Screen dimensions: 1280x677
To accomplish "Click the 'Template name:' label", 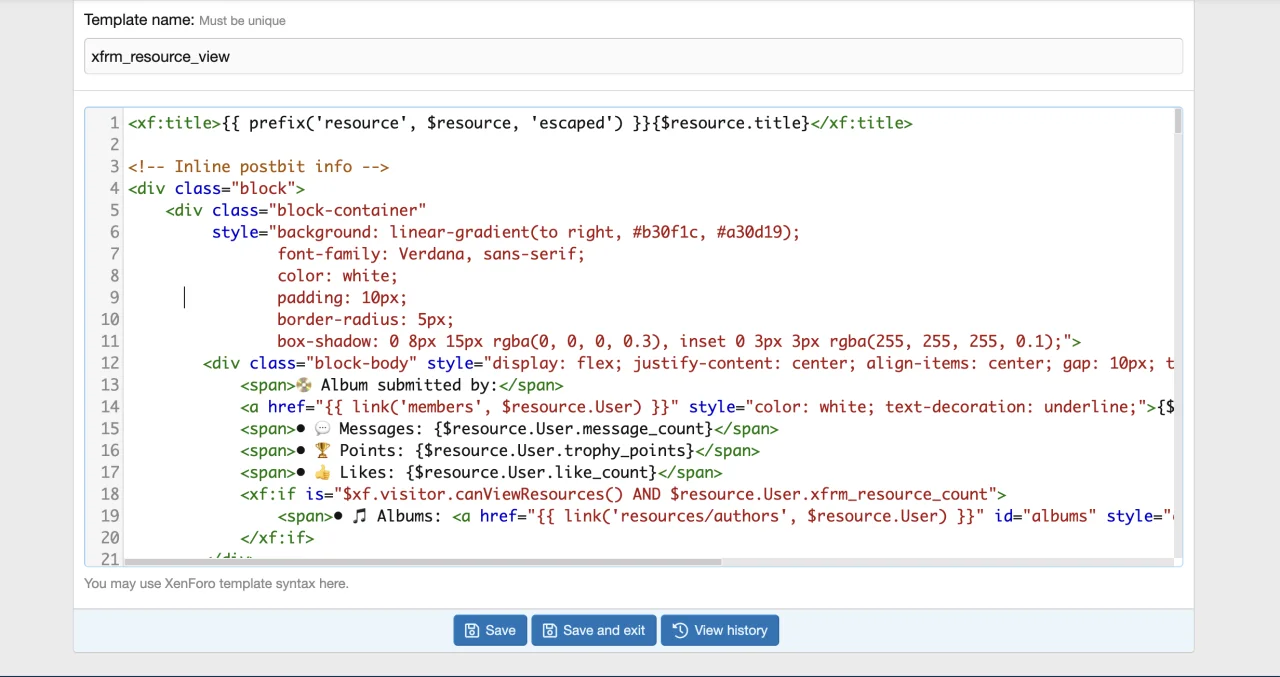I will 139,20.
